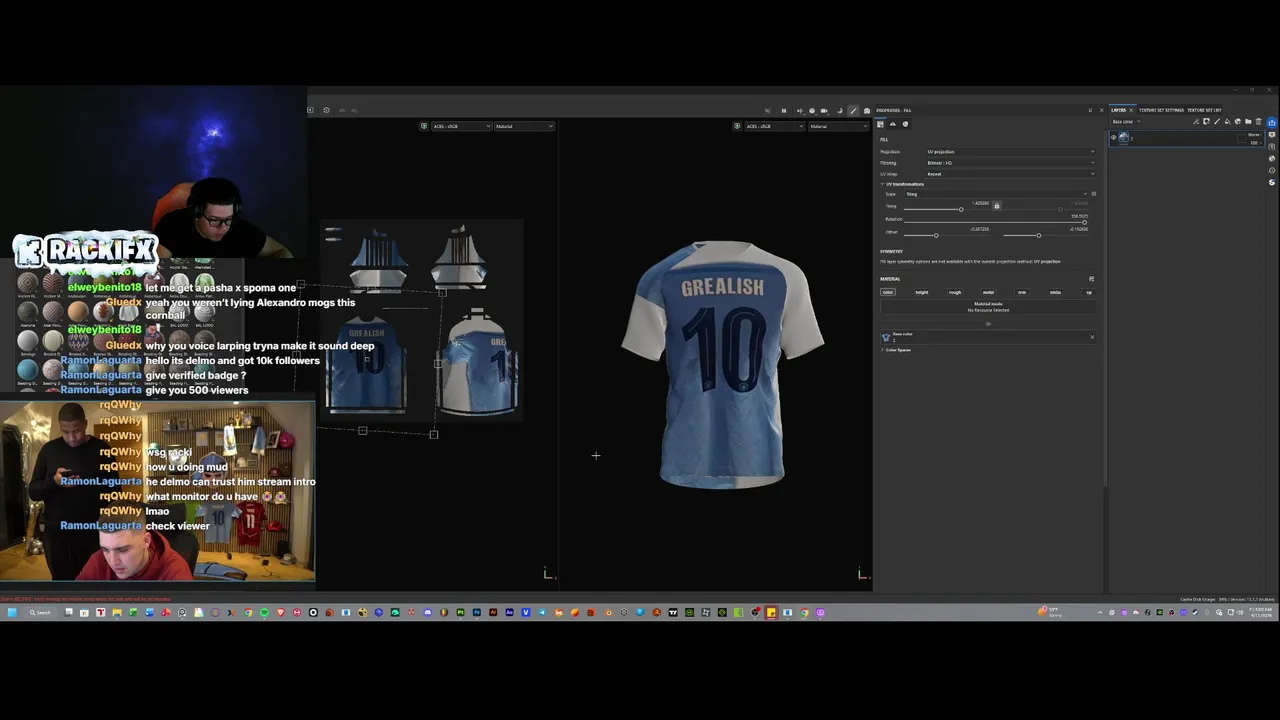Image resolution: width=1280 pixels, height=720 pixels.
Task: Open the layer opacity 100 dropdown
Action: 1255,143
